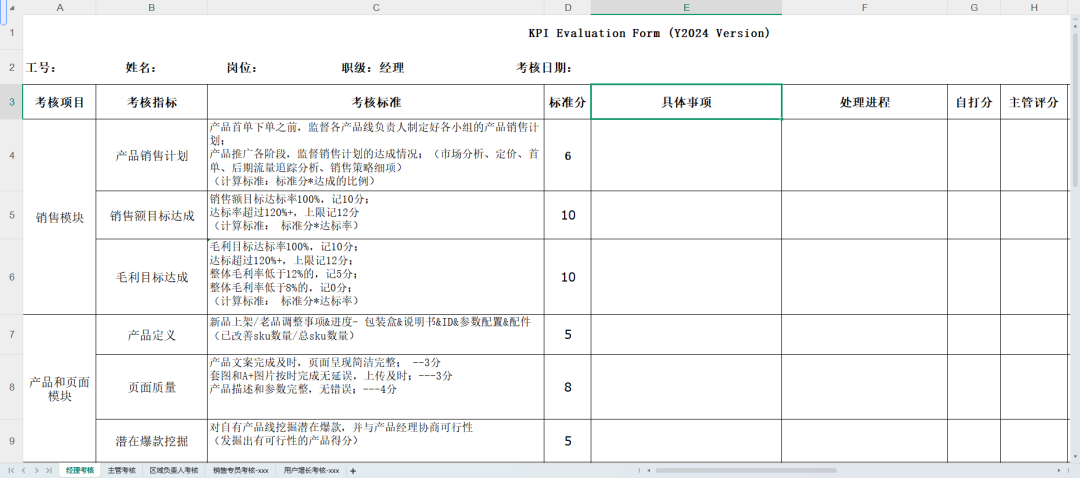Screen dimensions: 1080x478
Task: Click the 职级：经理 text
Action: (x=373, y=67)
